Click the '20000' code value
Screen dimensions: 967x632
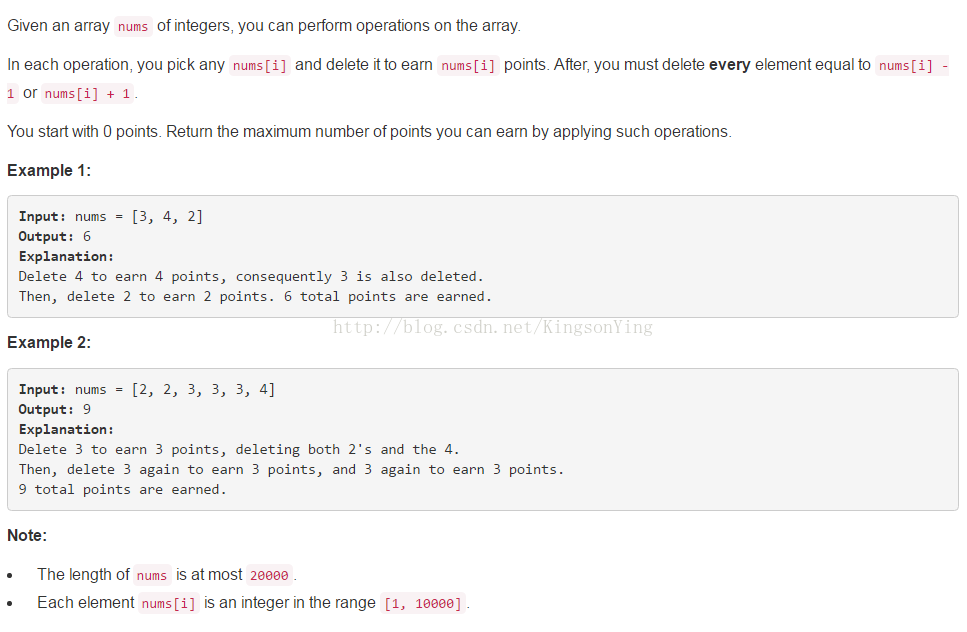pos(269,575)
